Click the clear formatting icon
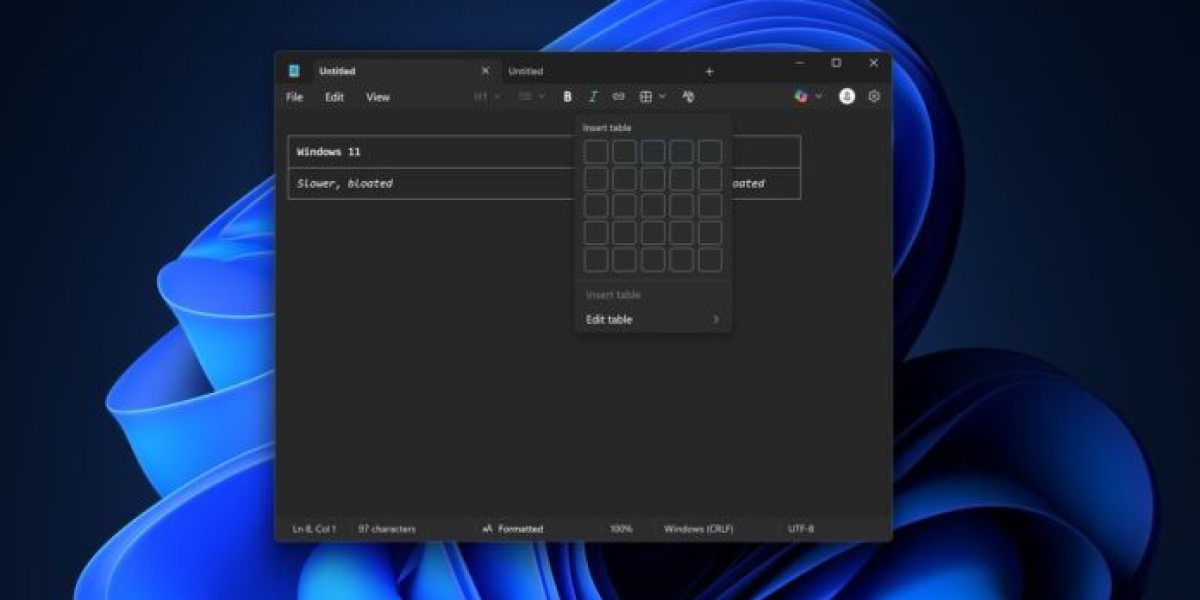 tap(688, 97)
